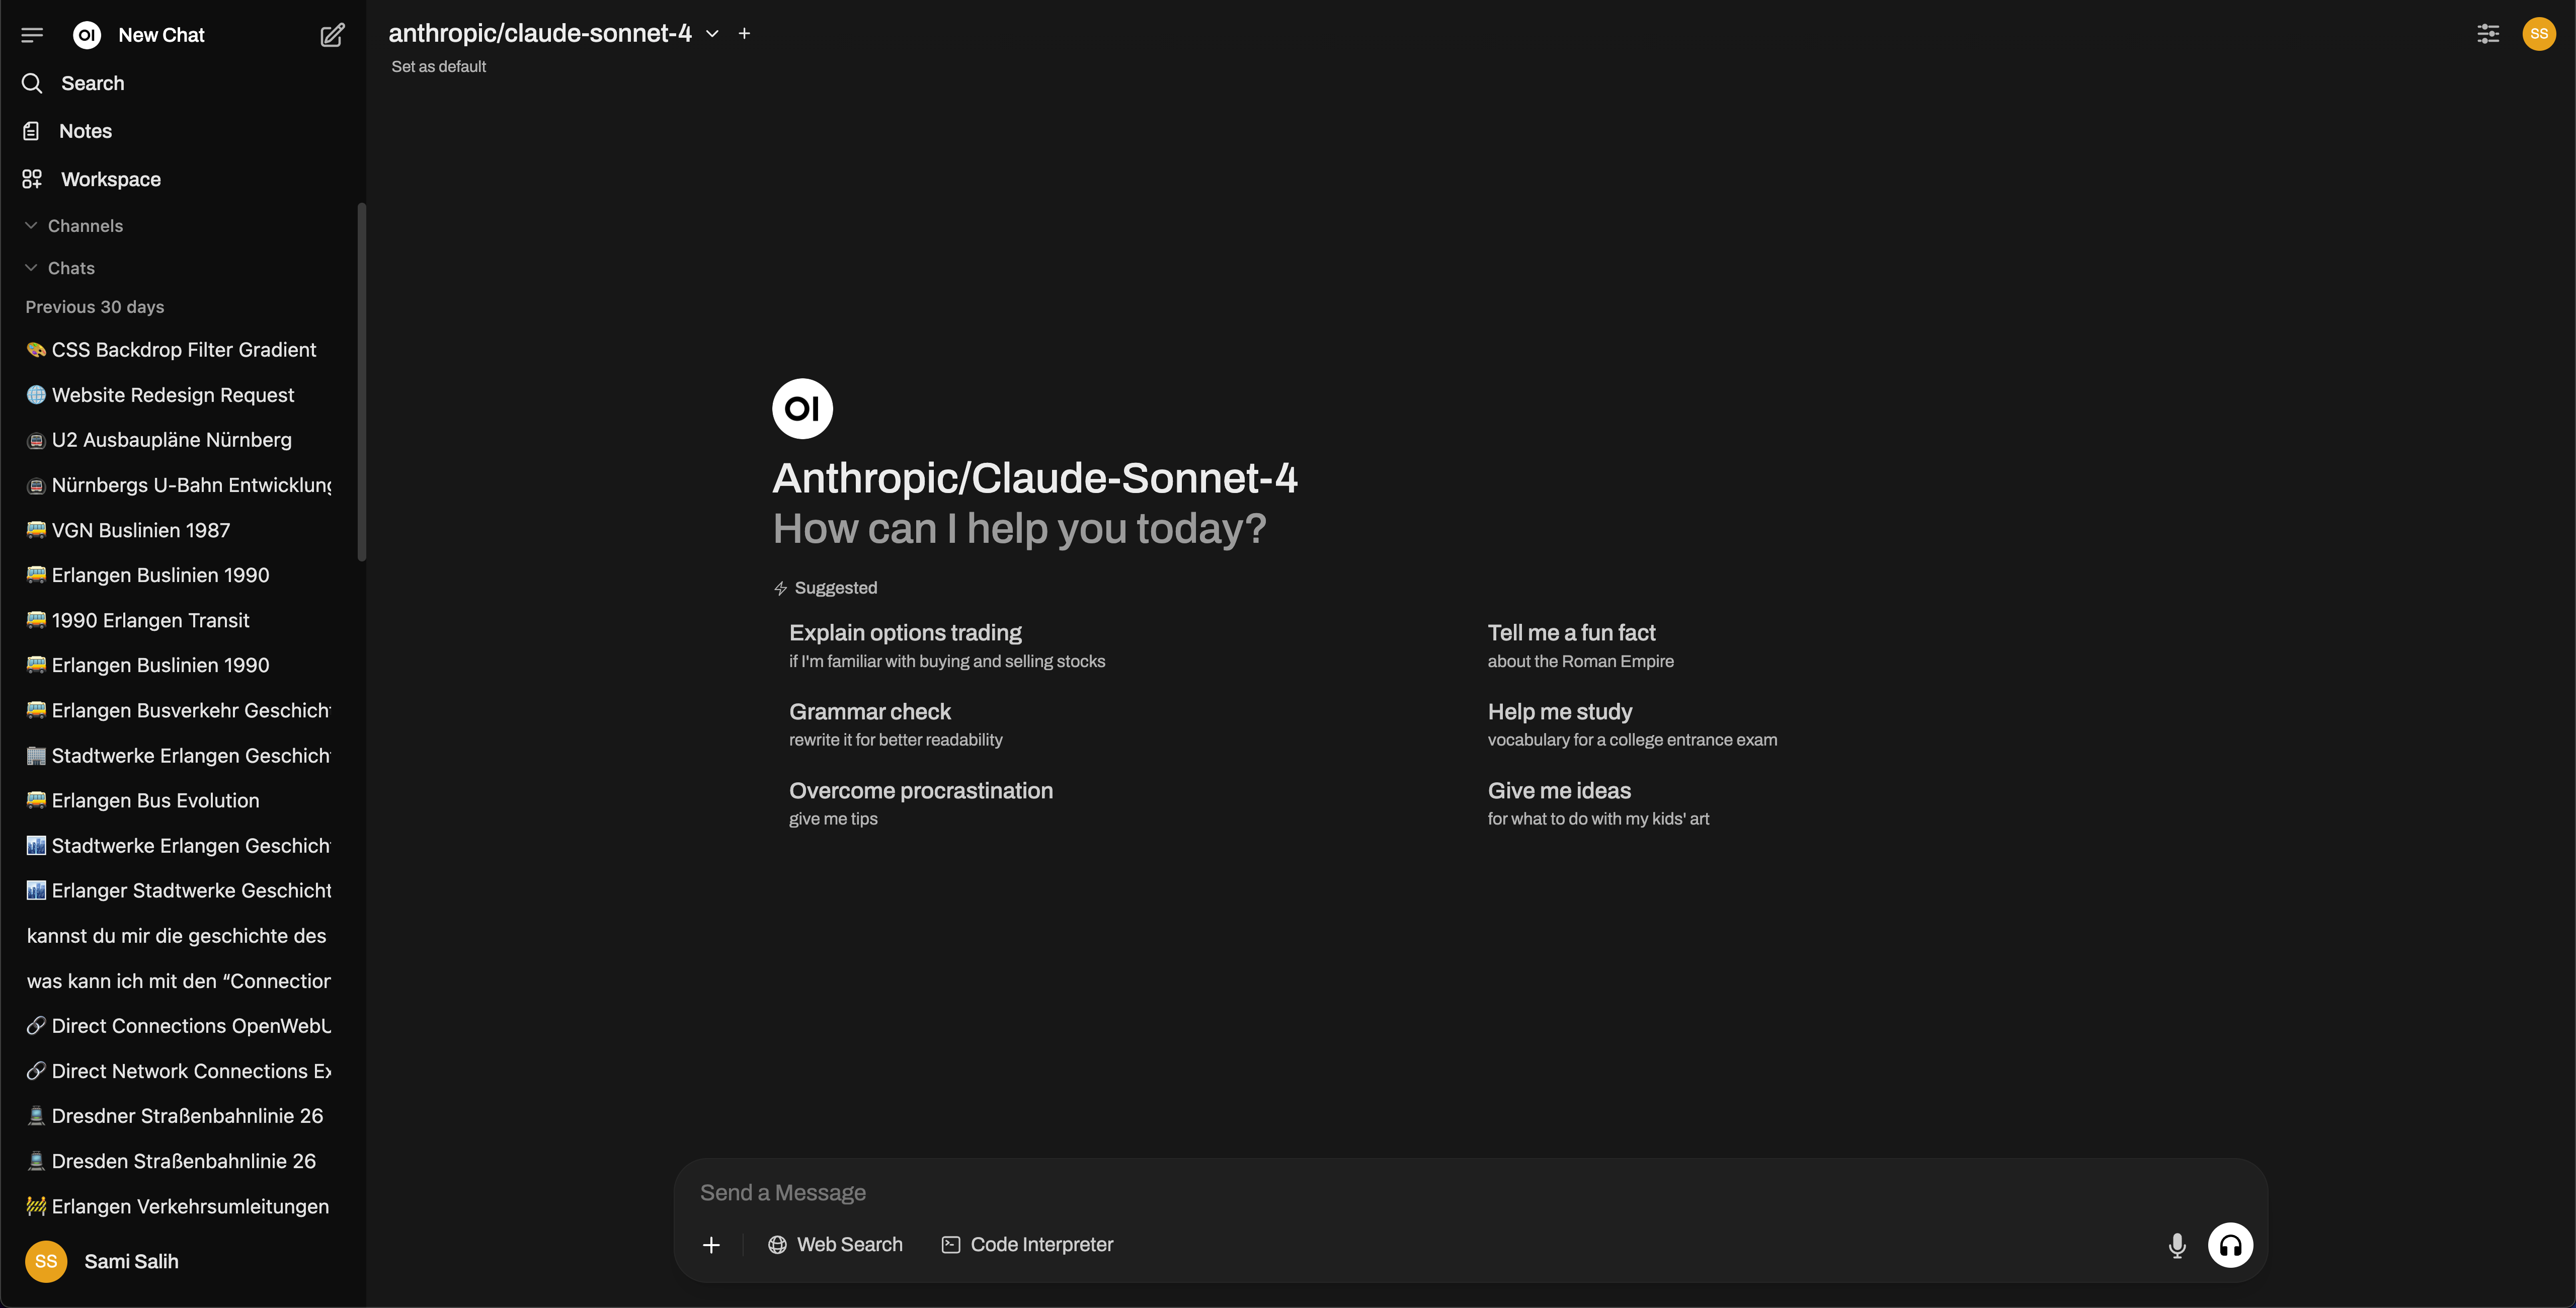Click the microphone voice input icon
This screenshot has width=2576, height=1308.
2177,1245
